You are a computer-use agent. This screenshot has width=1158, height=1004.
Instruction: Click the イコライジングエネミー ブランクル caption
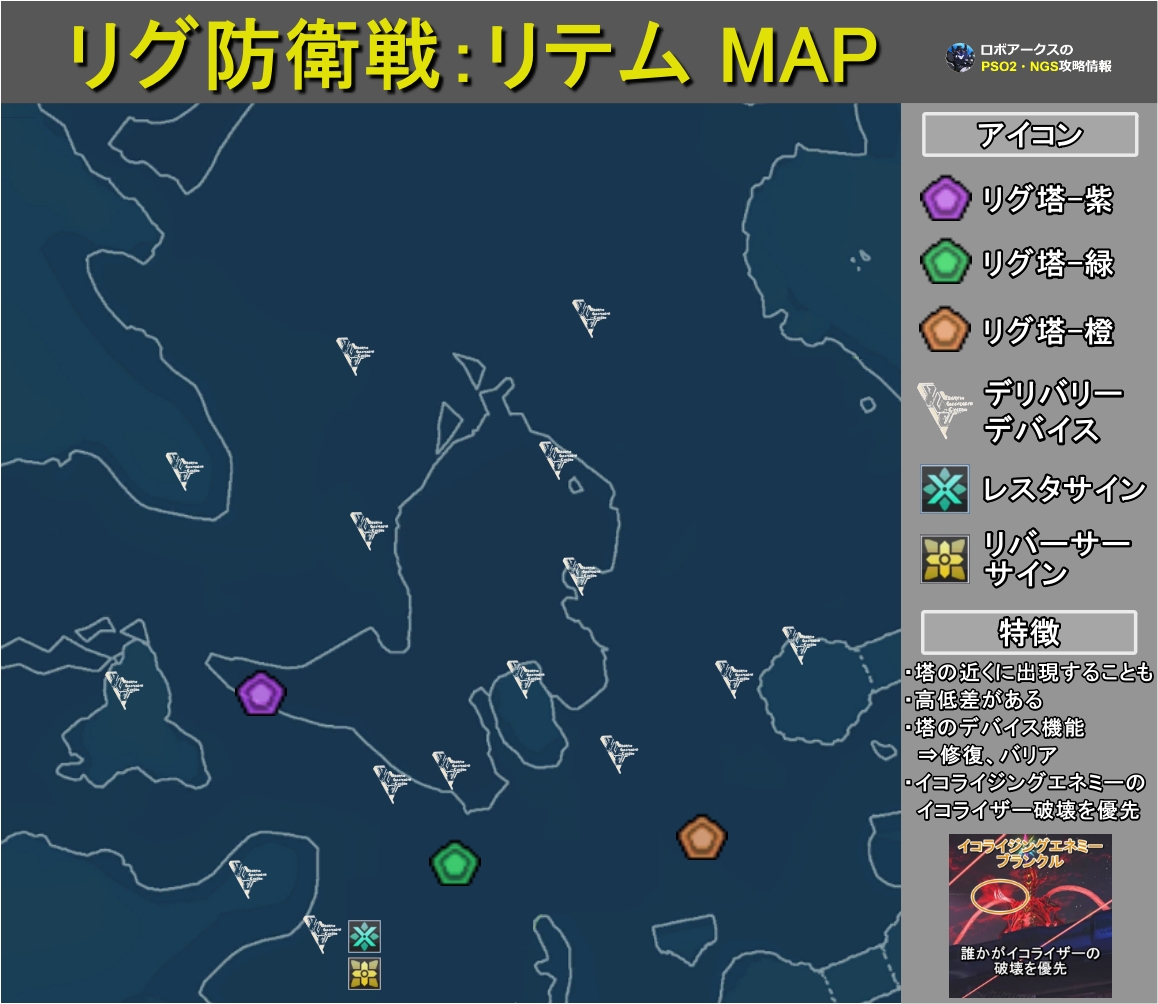tap(1030, 853)
